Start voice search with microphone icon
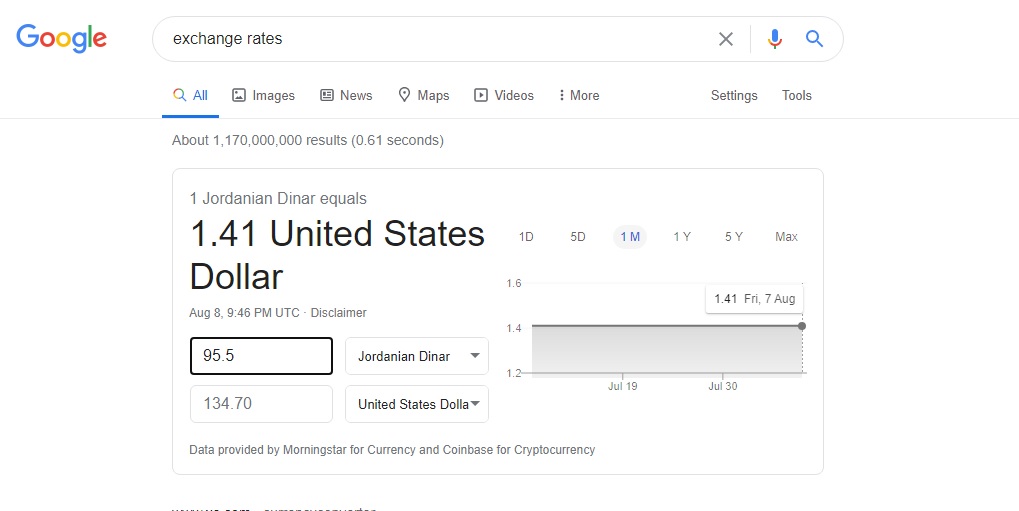Image resolution: width=1019 pixels, height=511 pixels. (775, 39)
